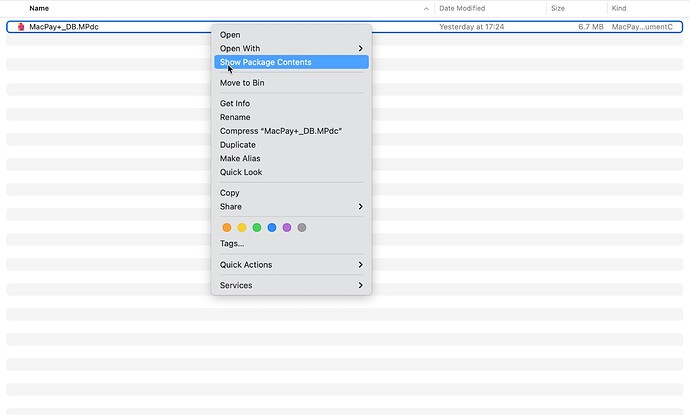
Task: Apply the green color tag
Action: pos(257,228)
